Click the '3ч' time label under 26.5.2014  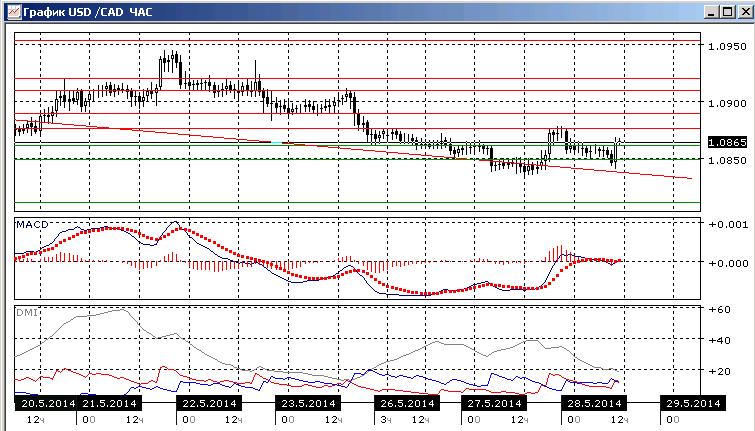386,420
